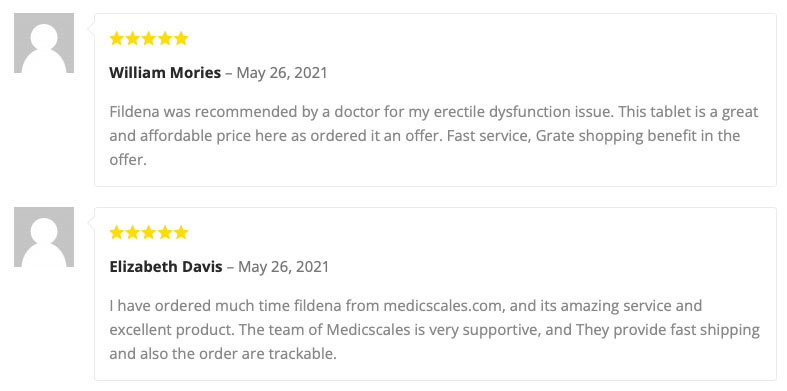Screen dimensions: 787x391
Task: Click the speech-bubble pointer of Elizabeth's review card
Action: [91, 223]
